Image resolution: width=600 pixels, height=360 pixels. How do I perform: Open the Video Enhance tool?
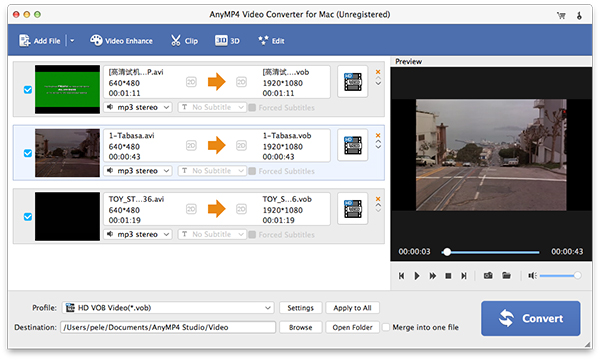click(x=121, y=41)
